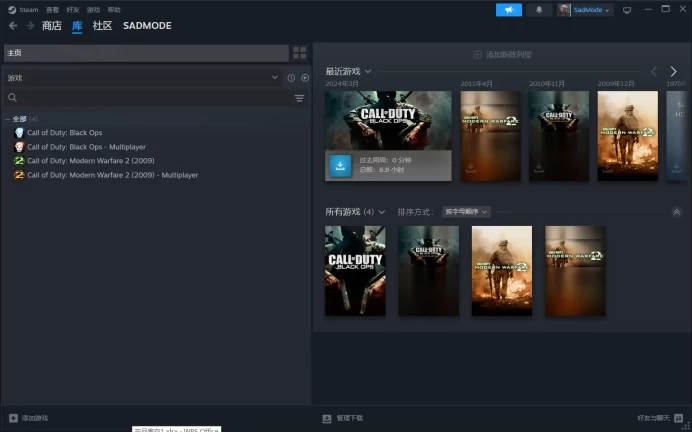Viewport: 692px width, 432px height.
Task: Open Black Ops cover in 所有游戏
Action: pyautogui.click(x=355, y=271)
